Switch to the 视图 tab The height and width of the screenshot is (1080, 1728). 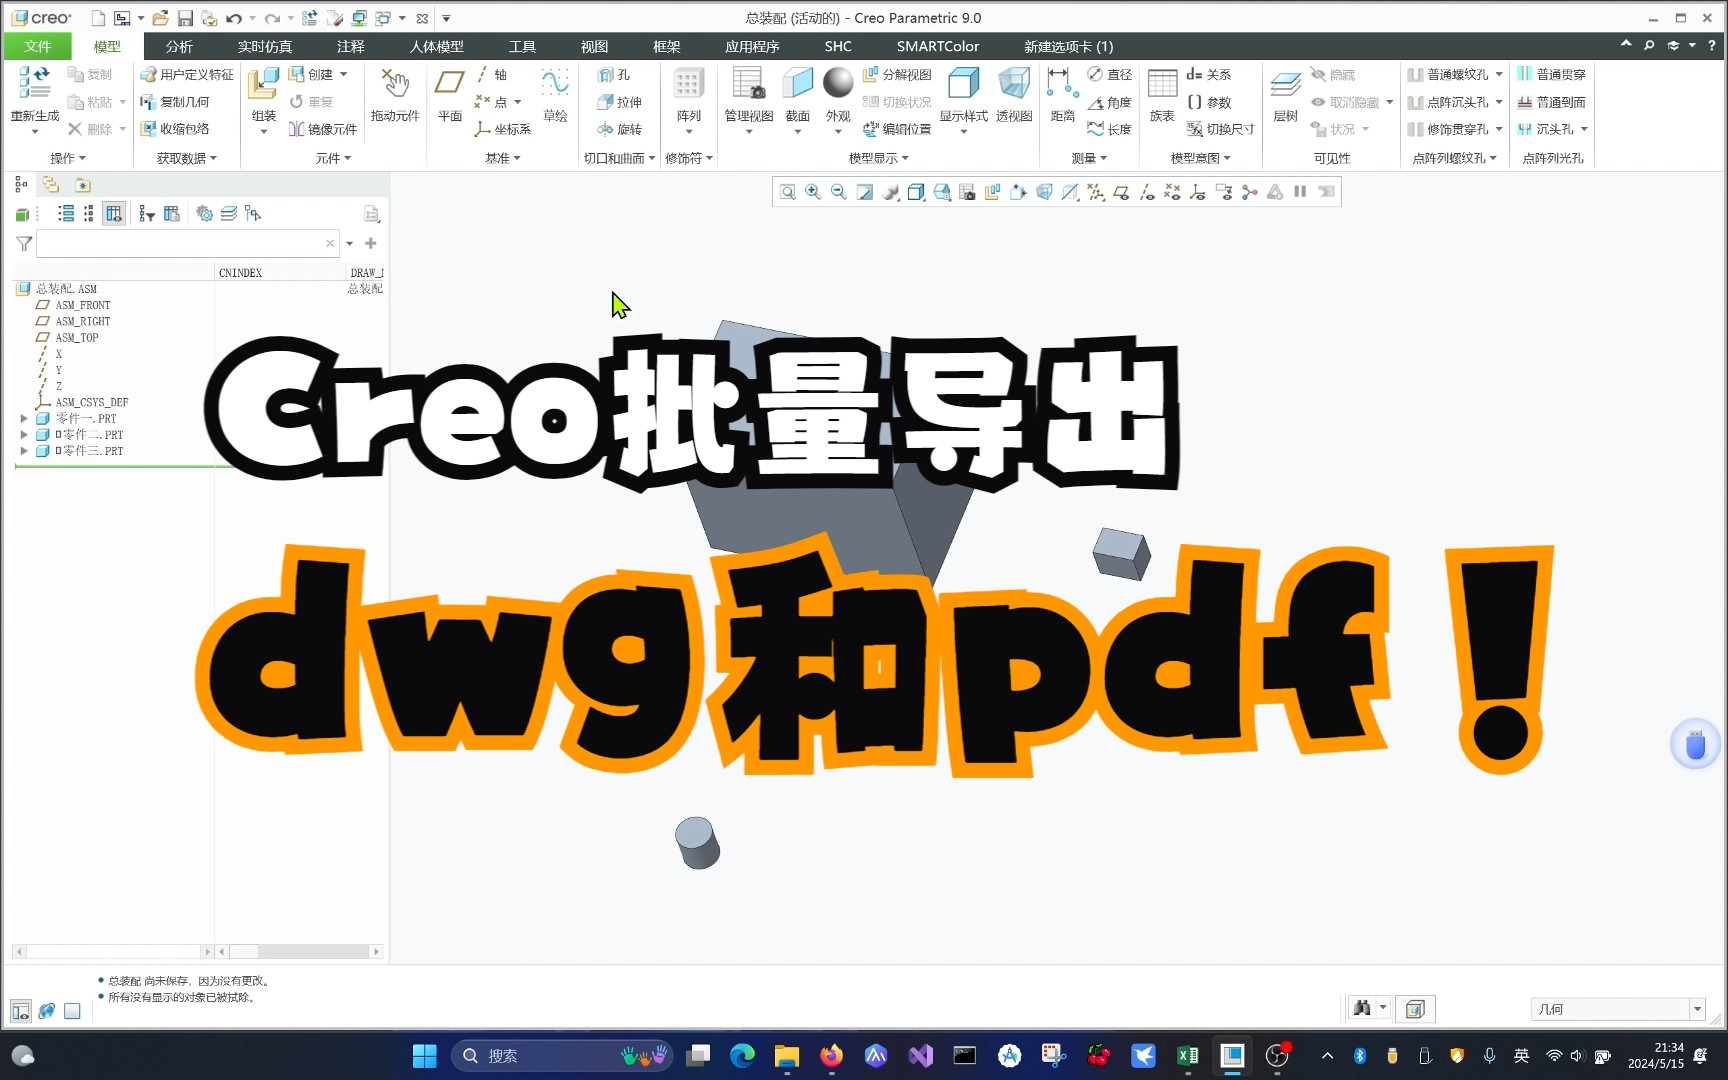tap(594, 46)
